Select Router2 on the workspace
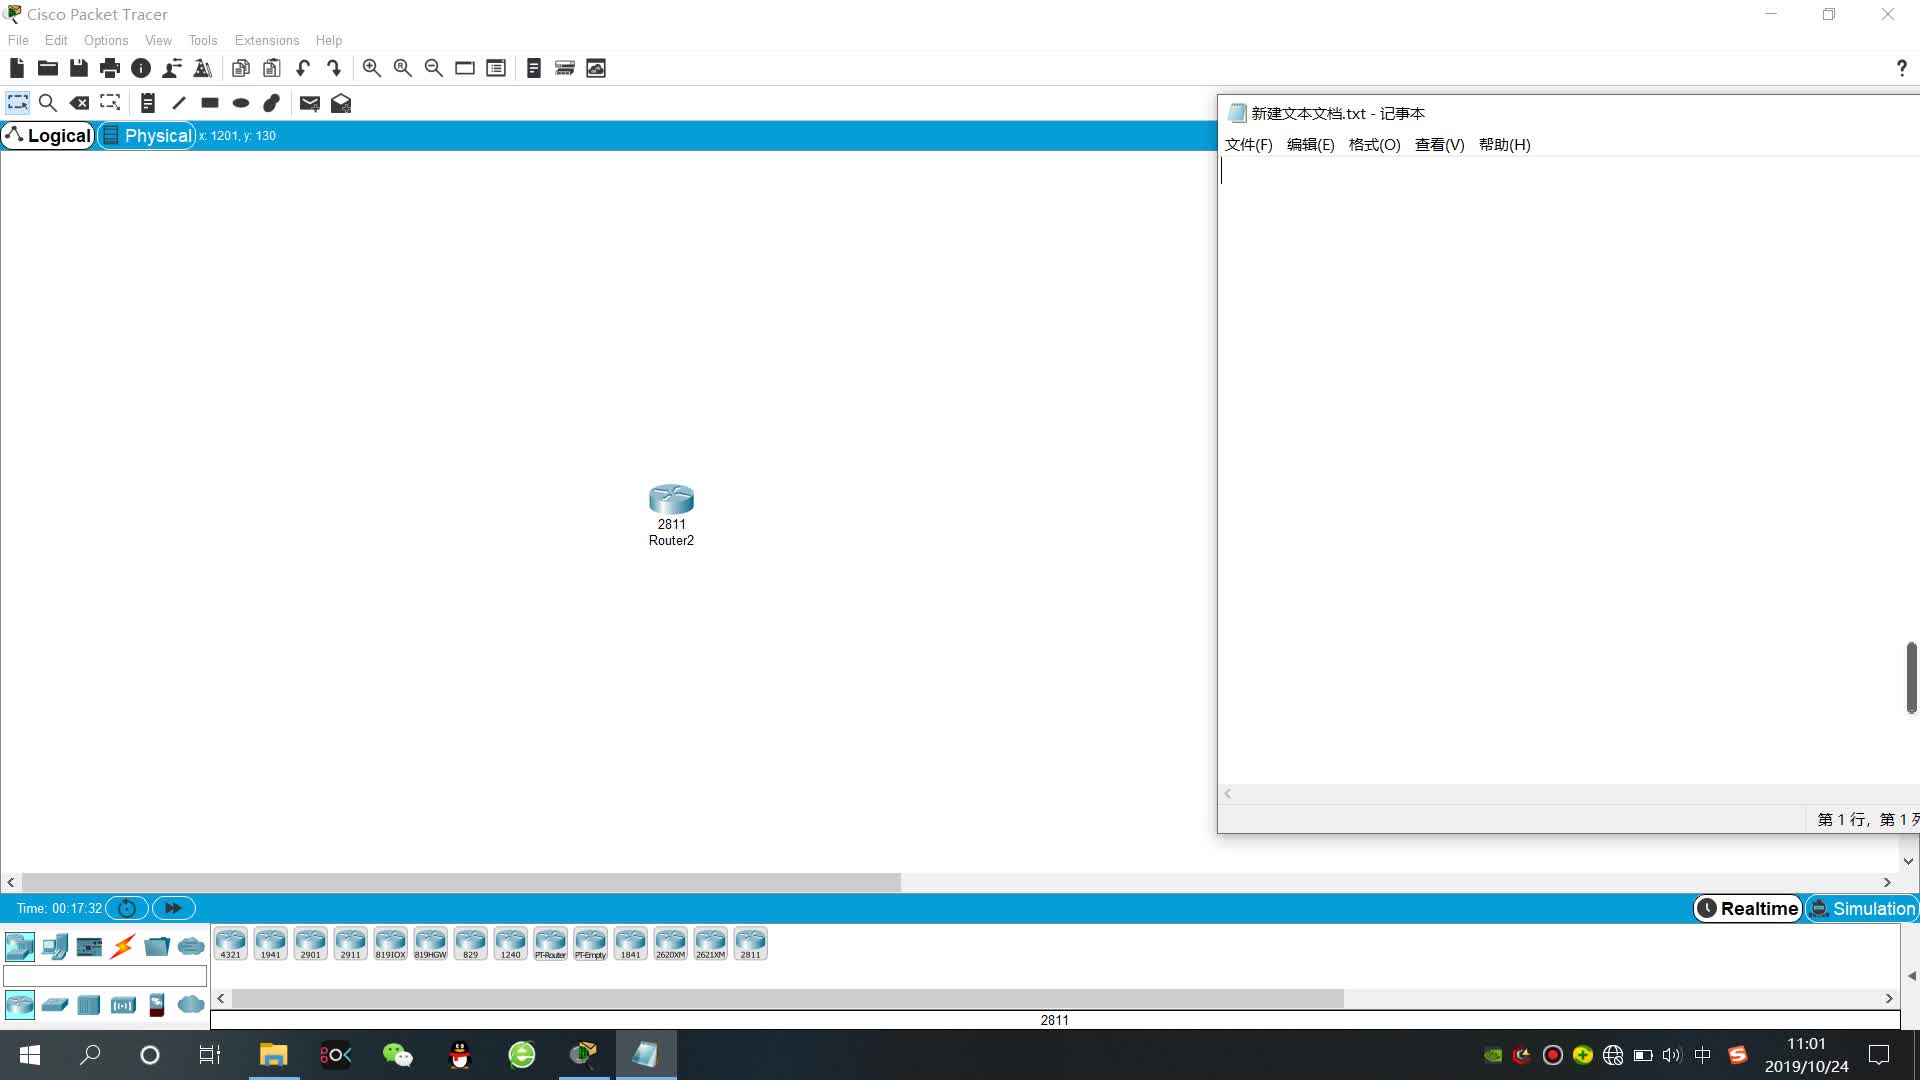 click(671, 500)
